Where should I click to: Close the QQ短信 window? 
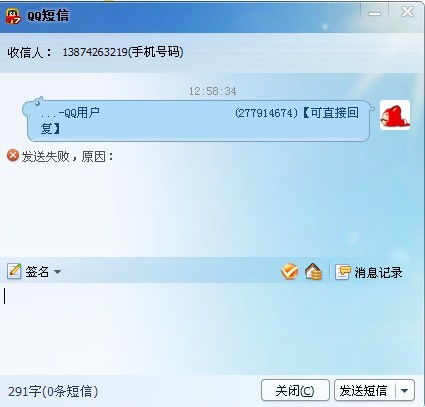(407, 12)
